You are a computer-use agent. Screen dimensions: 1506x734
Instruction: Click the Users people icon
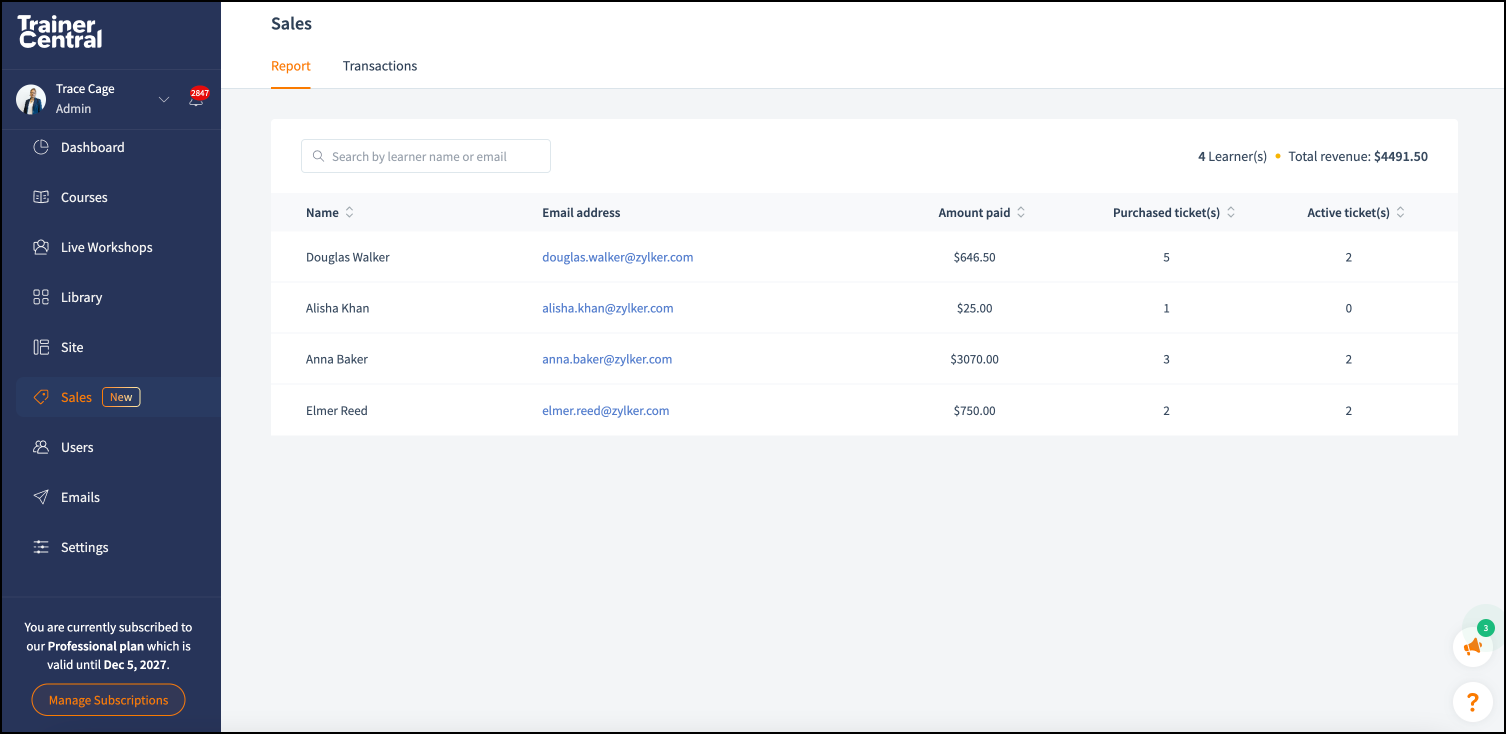[41, 447]
